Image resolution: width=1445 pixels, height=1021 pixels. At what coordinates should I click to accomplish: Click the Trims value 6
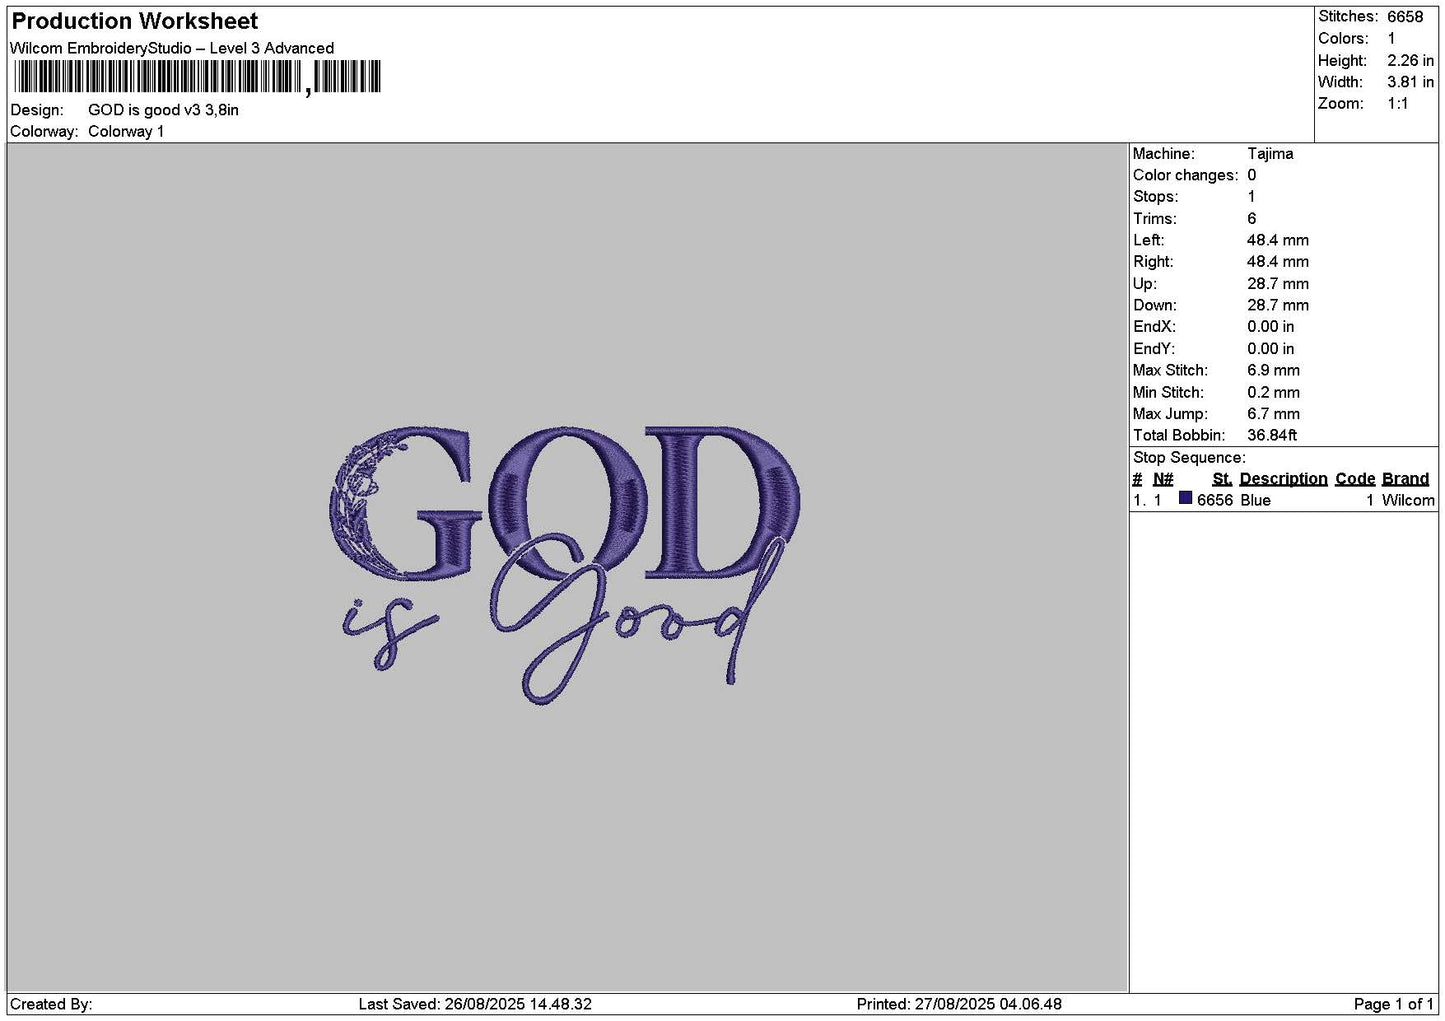1252,219
